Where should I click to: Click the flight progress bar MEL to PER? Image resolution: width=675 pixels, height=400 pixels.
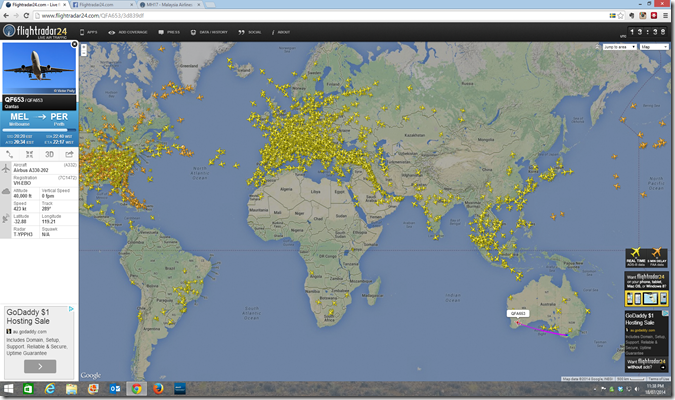click(39, 130)
